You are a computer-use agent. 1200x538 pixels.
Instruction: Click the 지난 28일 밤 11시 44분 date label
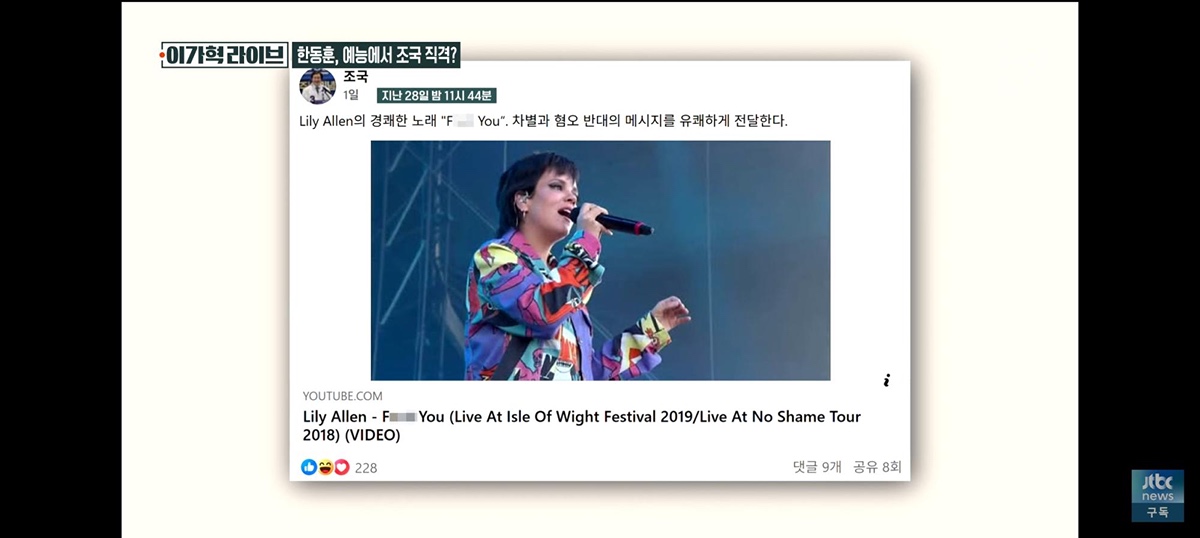(436, 96)
